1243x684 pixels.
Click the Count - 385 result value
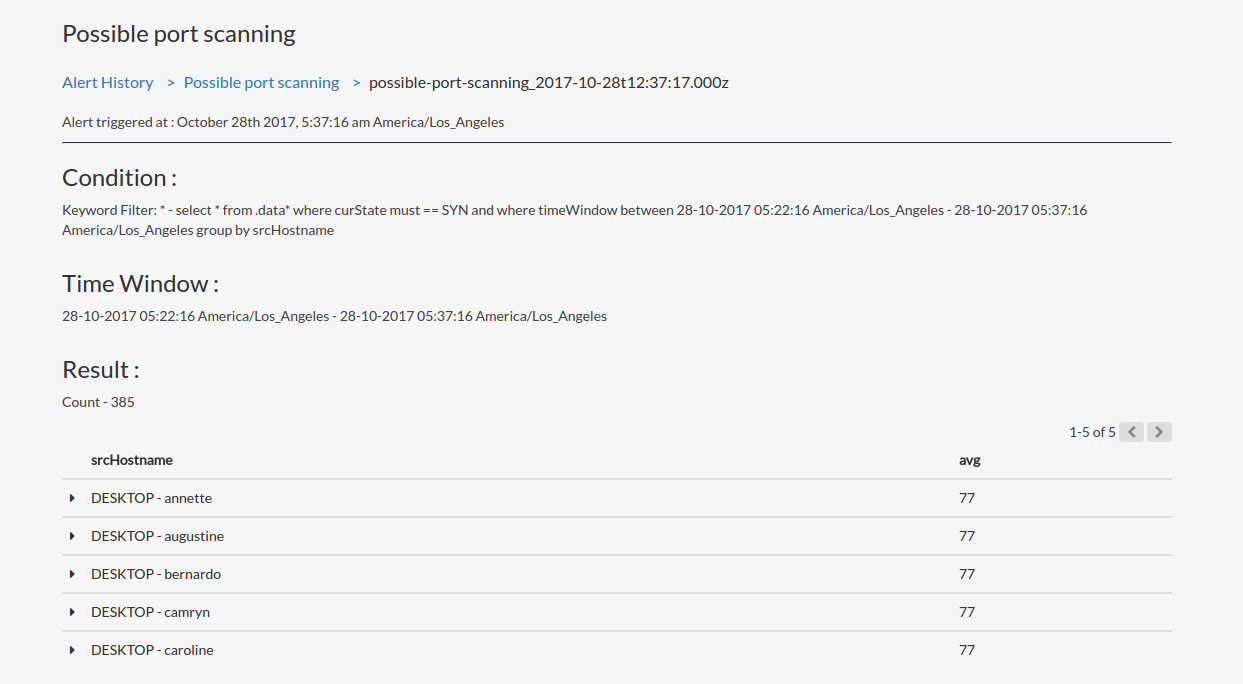pos(98,401)
